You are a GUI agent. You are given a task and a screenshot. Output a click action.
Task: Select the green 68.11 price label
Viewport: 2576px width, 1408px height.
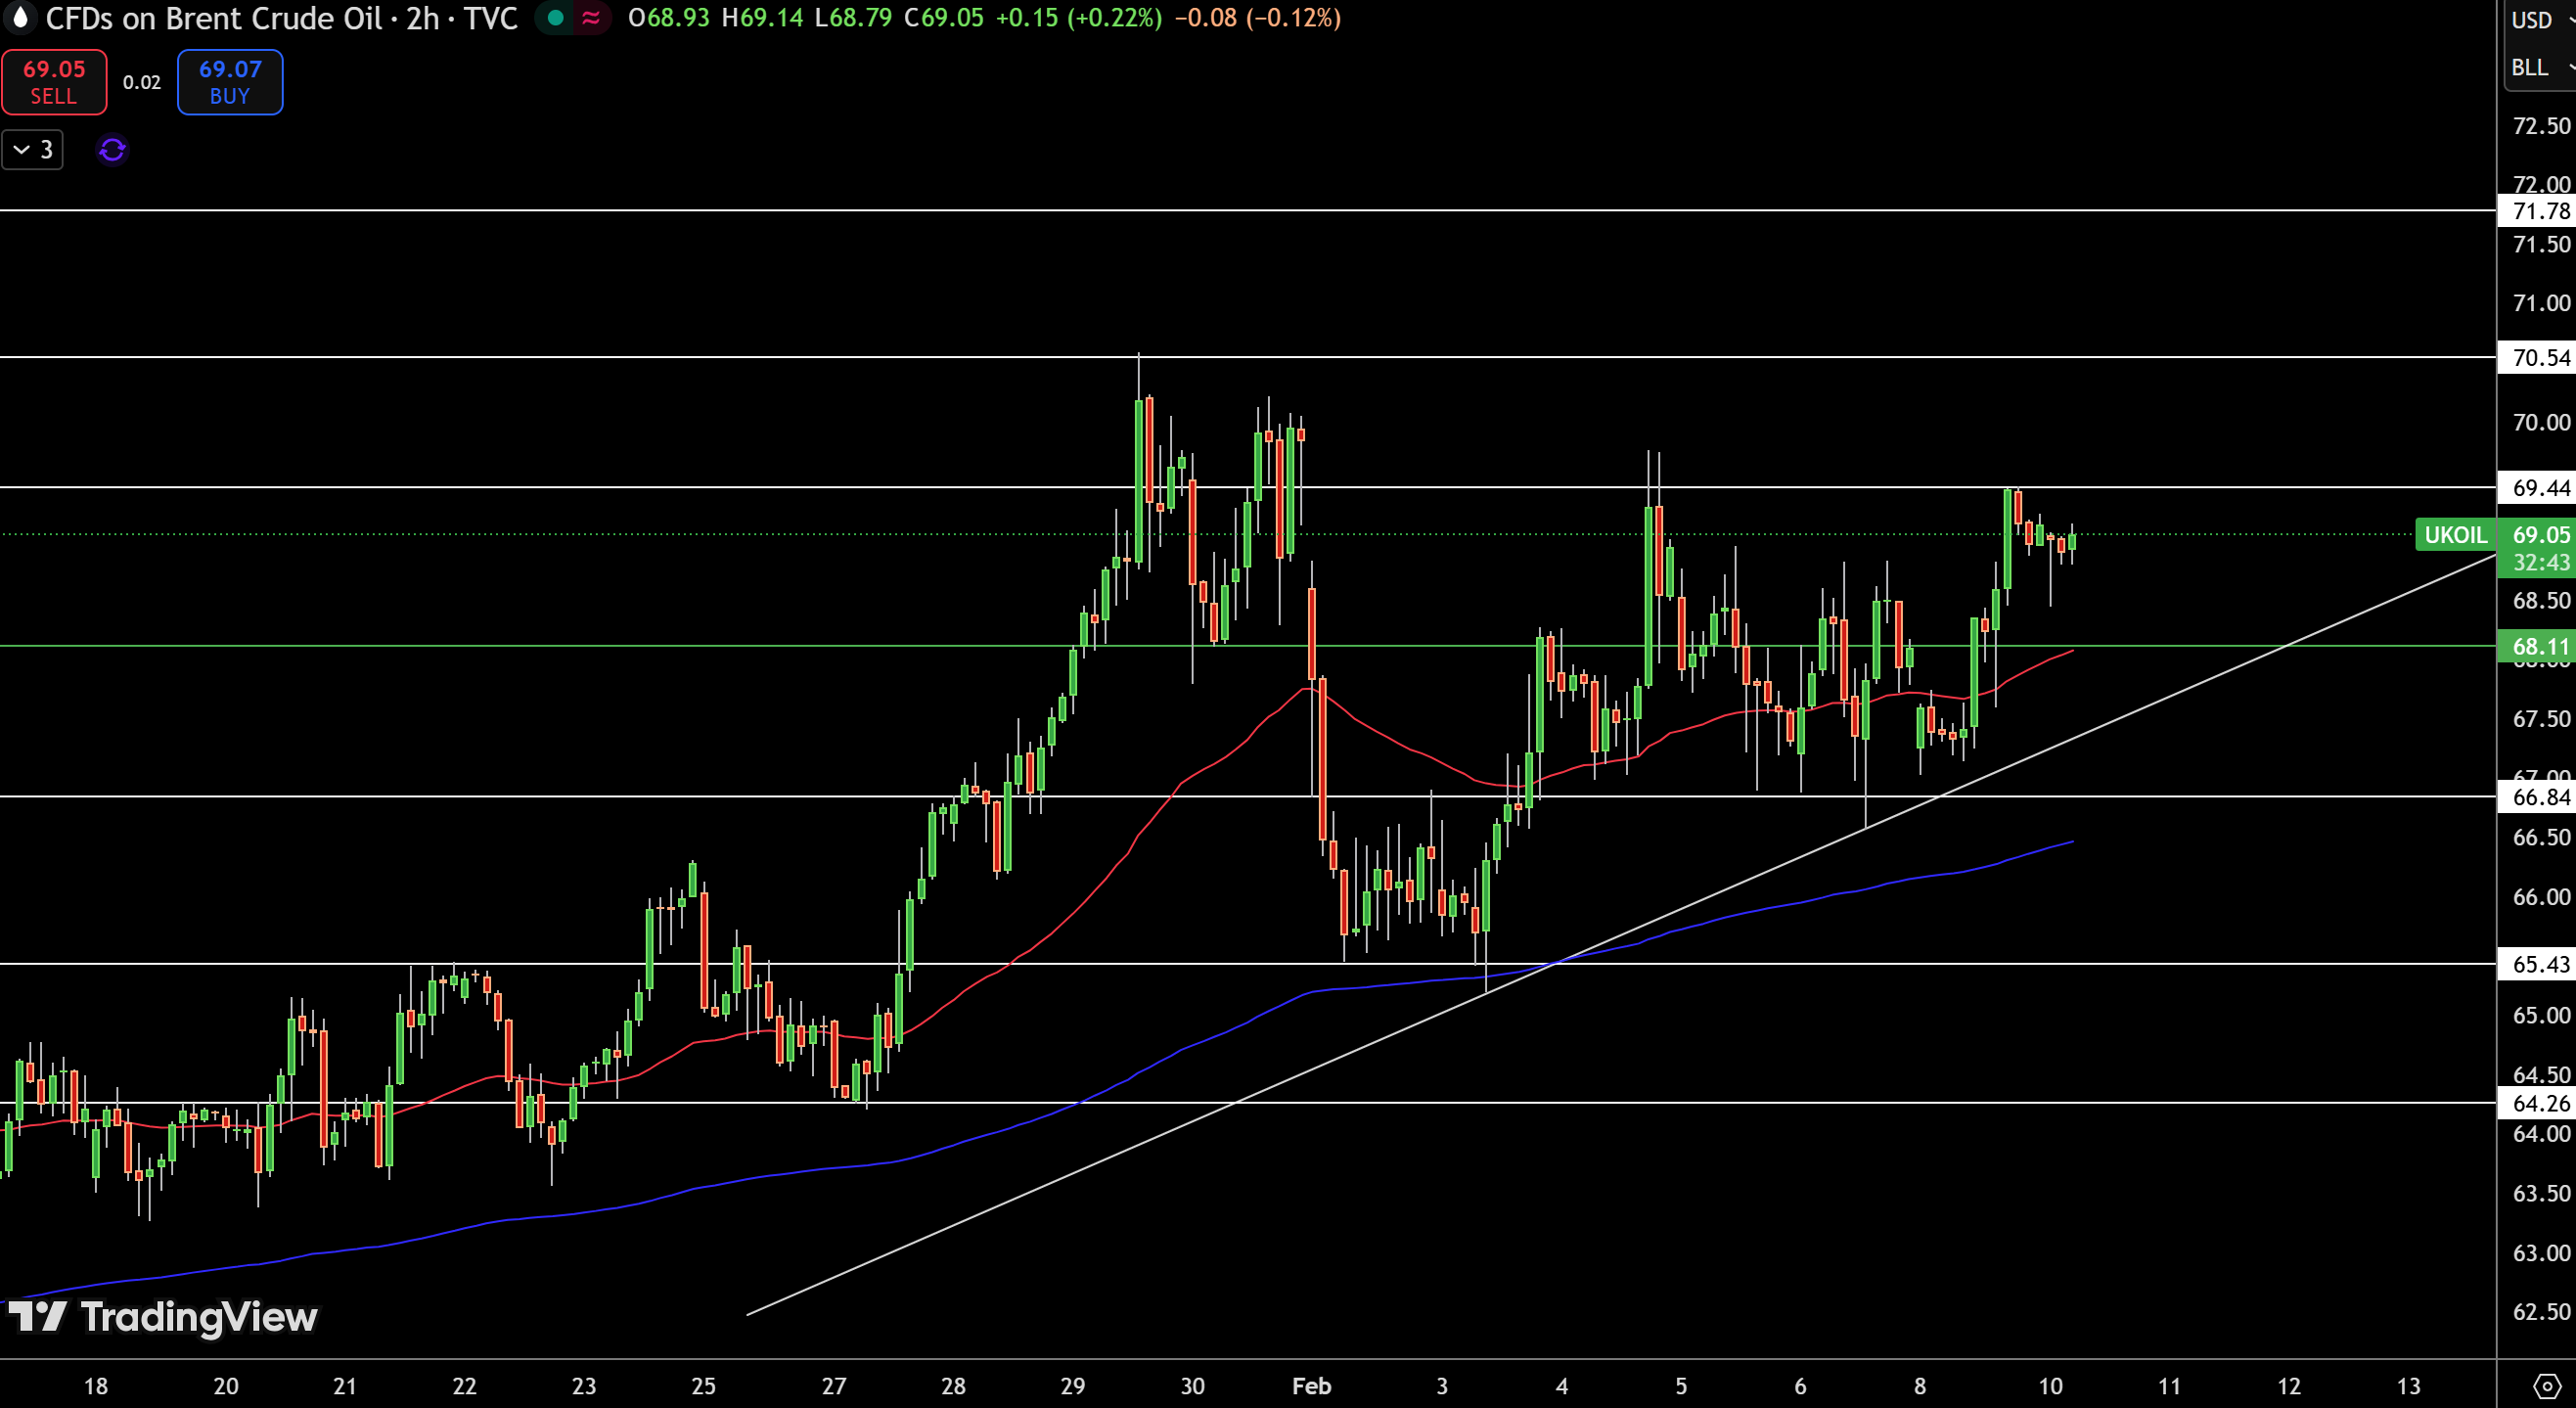pos(2538,647)
